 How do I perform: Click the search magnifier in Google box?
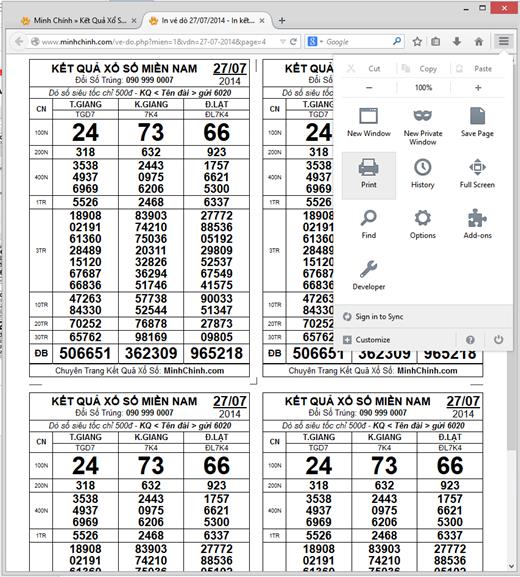click(397, 41)
